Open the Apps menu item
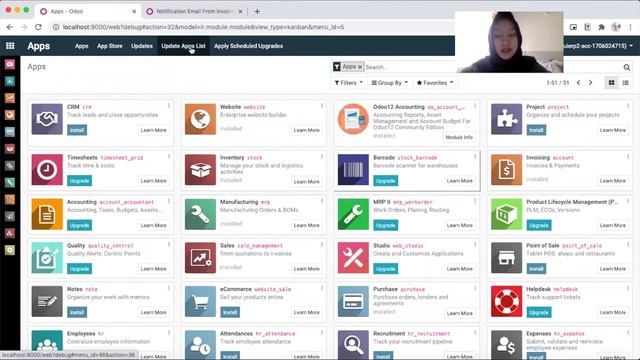 pyautogui.click(x=81, y=46)
